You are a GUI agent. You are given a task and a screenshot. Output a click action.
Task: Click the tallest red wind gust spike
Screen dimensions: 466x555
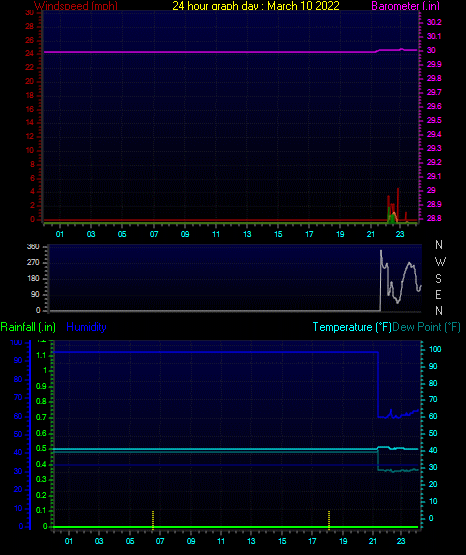[398, 204]
